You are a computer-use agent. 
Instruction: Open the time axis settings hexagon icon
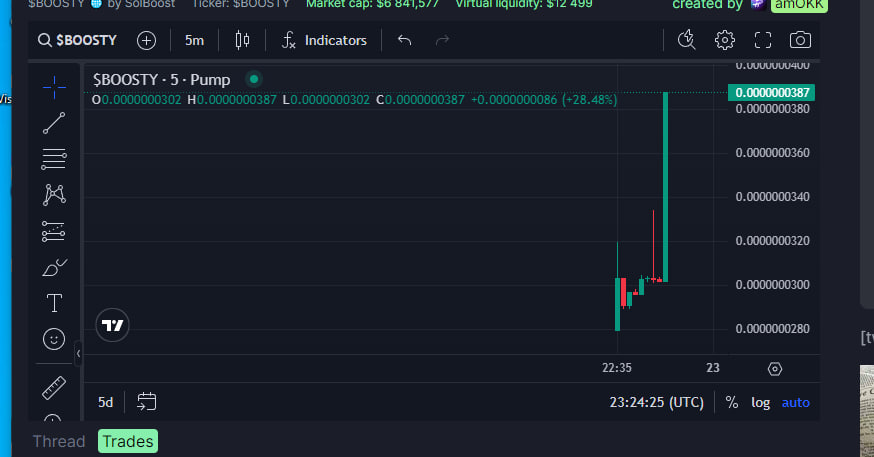click(x=775, y=368)
